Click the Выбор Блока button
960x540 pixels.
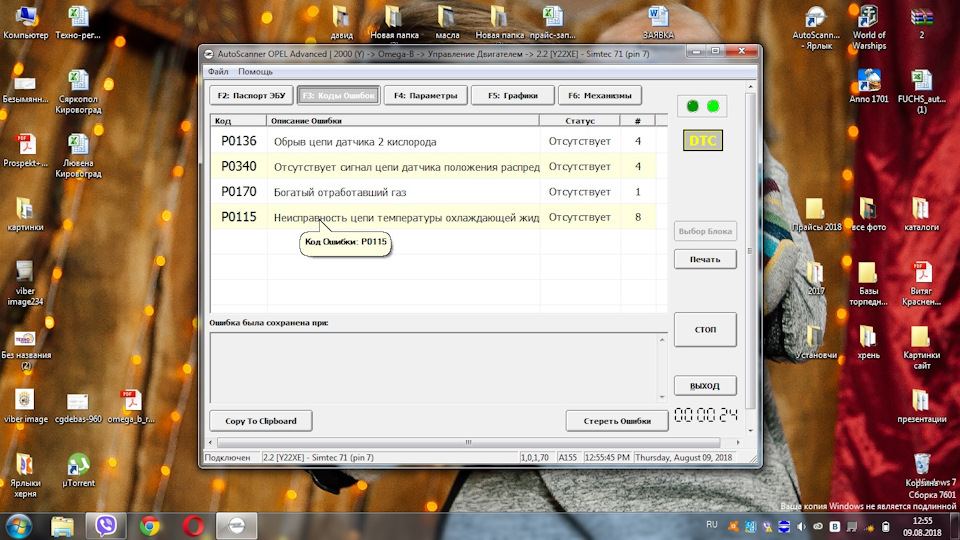705,231
